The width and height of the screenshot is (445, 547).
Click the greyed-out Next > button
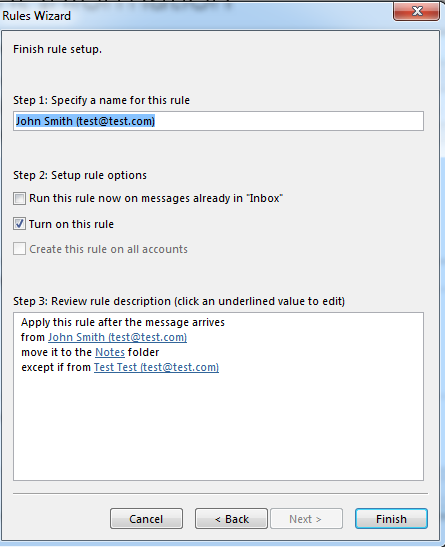coord(306,519)
